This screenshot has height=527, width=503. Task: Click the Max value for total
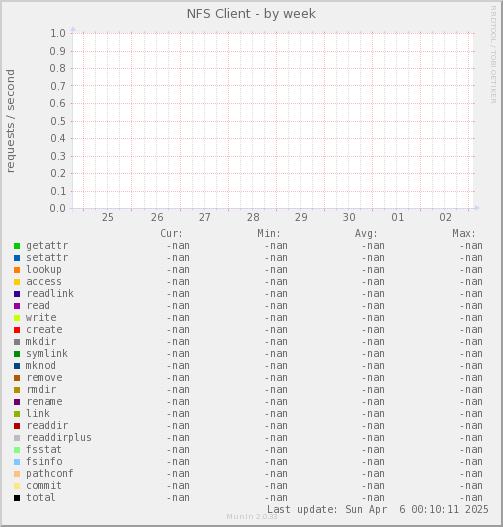471,498
